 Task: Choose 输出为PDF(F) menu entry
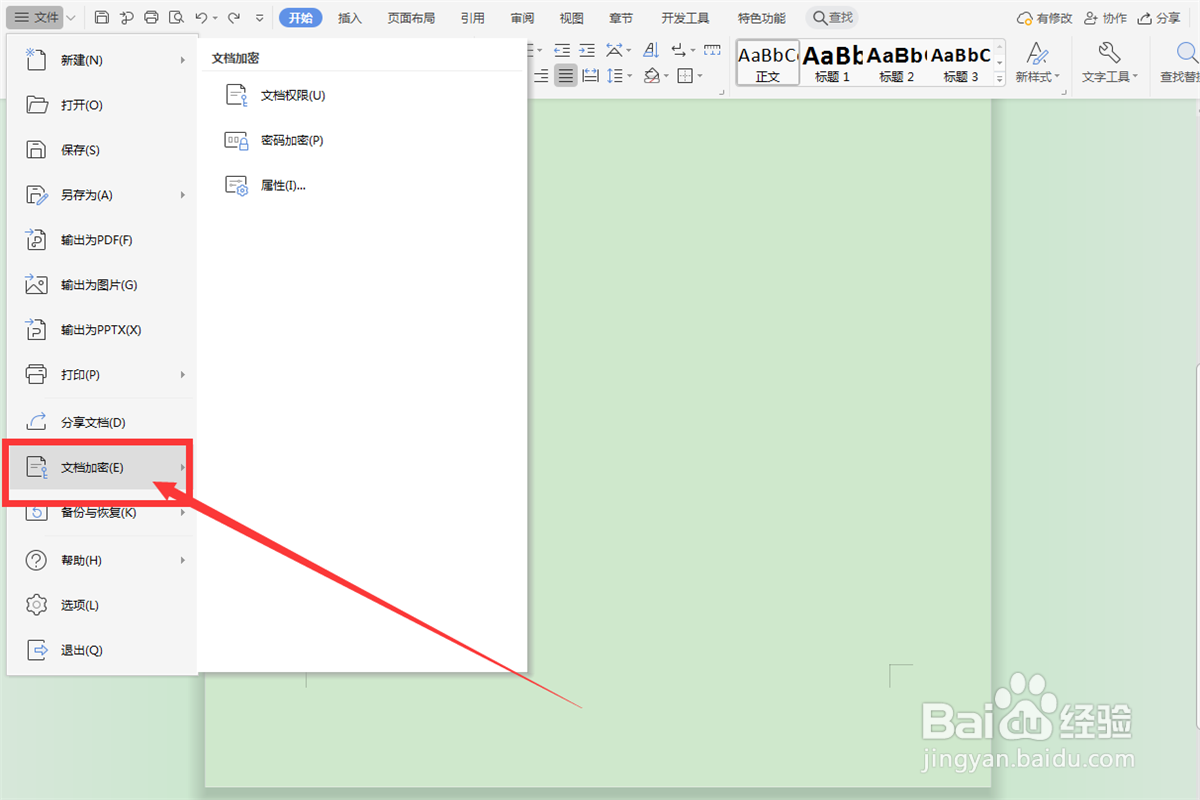(x=102, y=240)
